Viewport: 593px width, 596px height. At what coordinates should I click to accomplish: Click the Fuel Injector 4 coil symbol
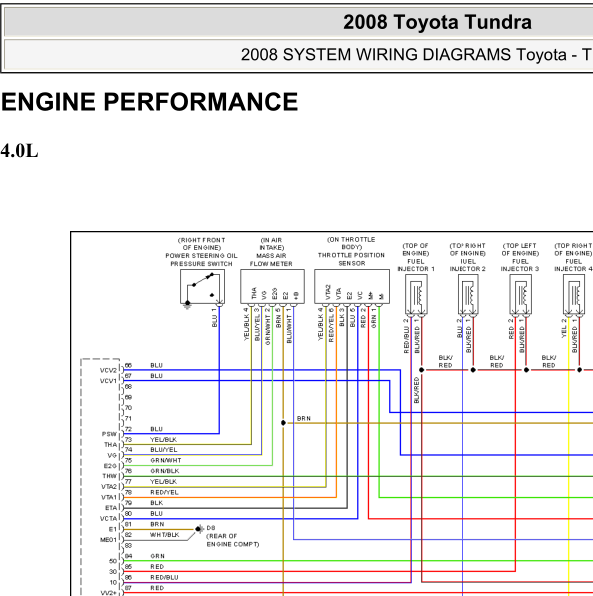(x=574, y=295)
